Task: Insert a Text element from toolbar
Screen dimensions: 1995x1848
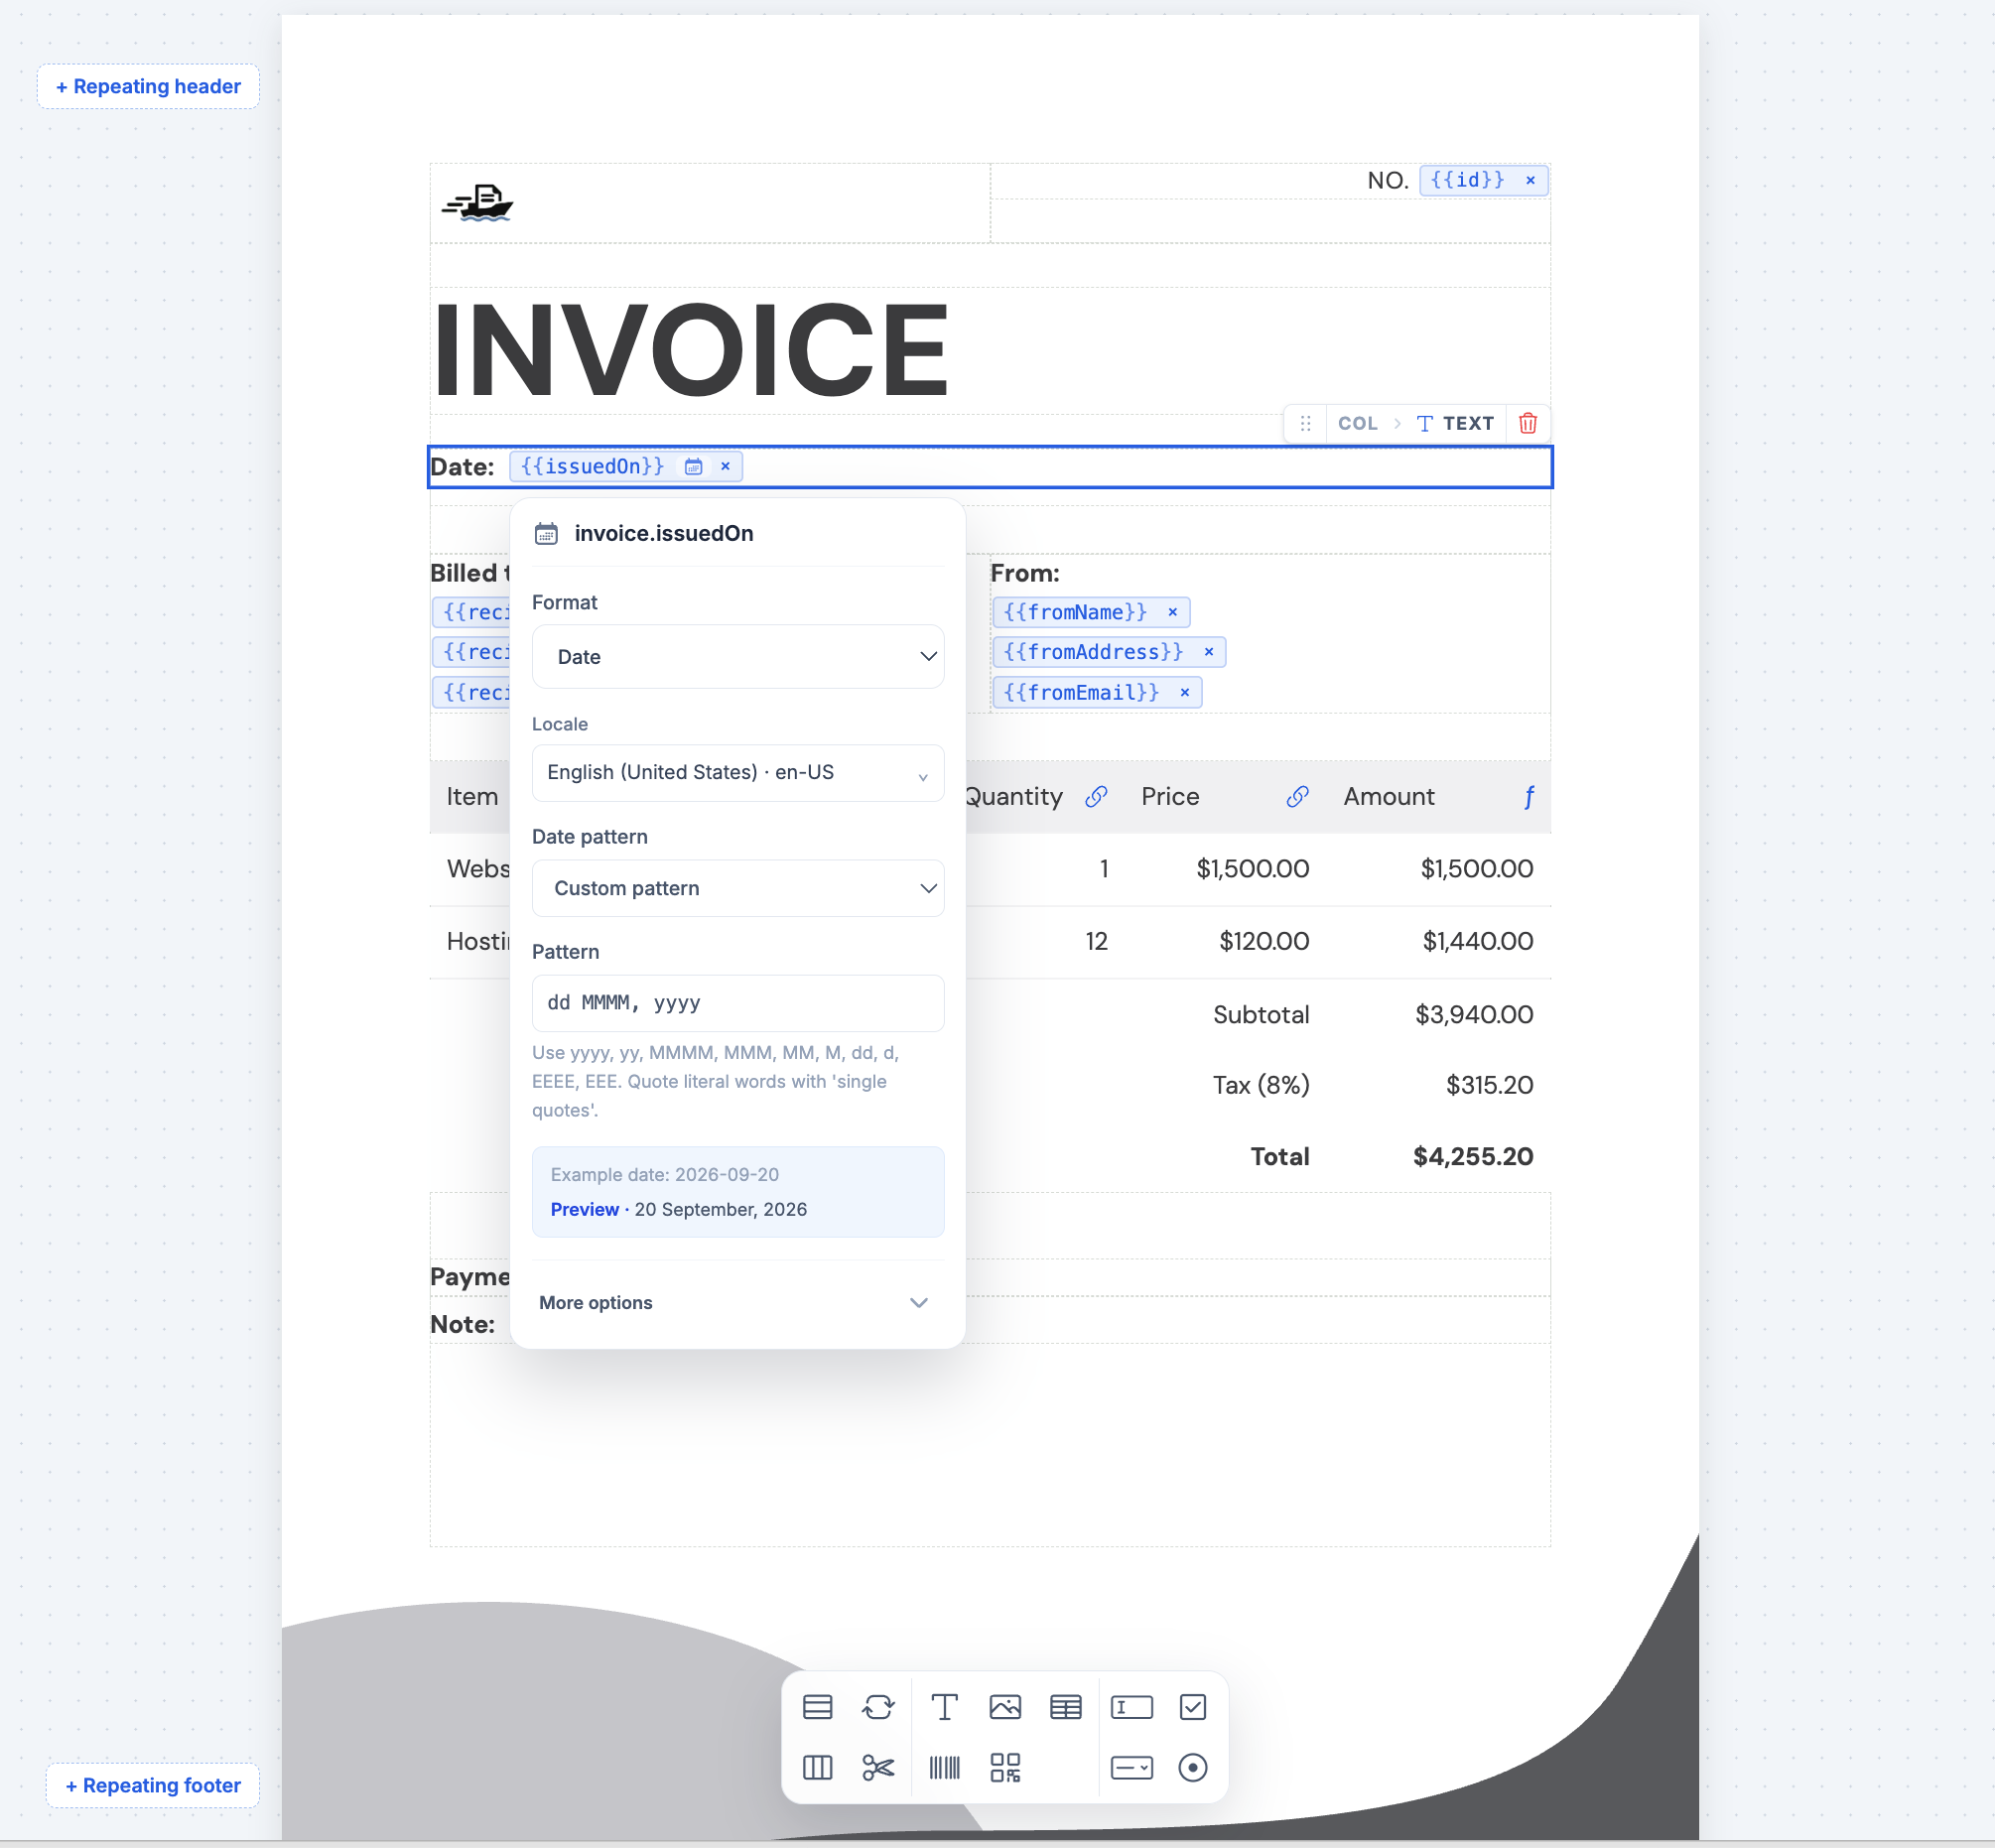Action: (944, 1707)
